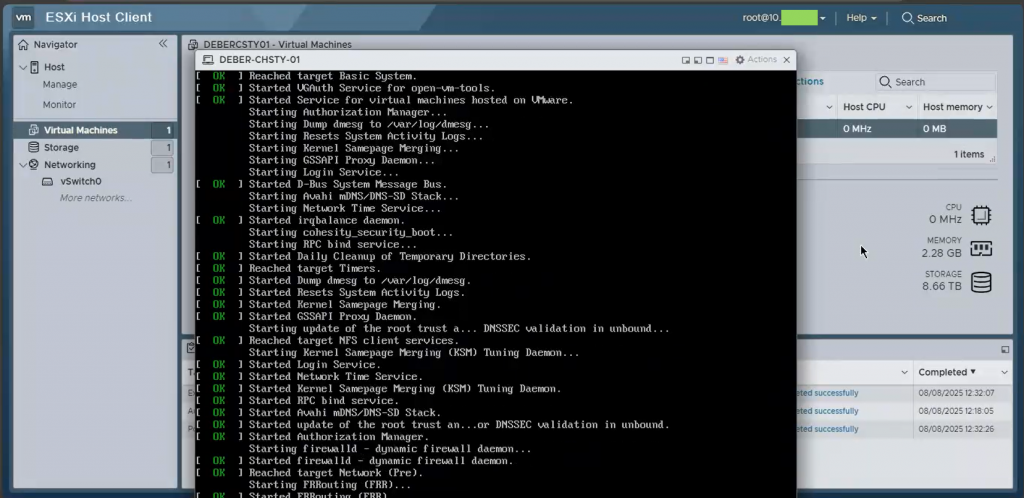Open the Help menu
1024x498 pixels.
click(860, 18)
